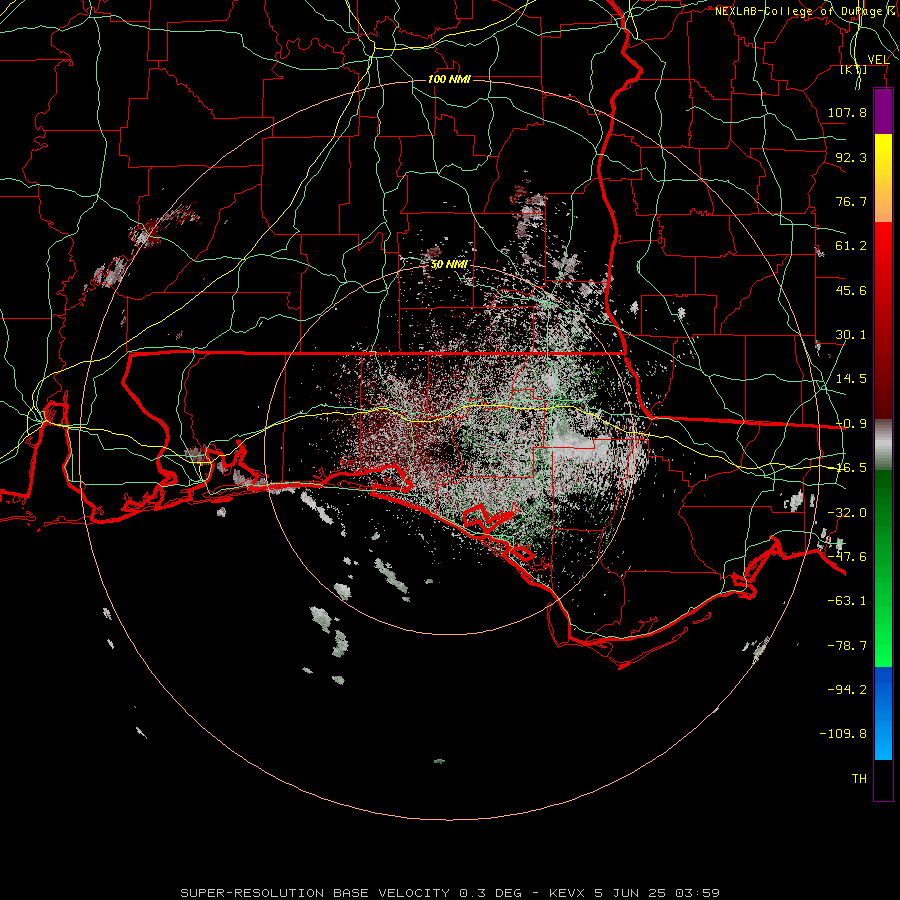The width and height of the screenshot is (900, 900).
Task: Click the 14.5 velocity scale value
Action: (851, 379)
